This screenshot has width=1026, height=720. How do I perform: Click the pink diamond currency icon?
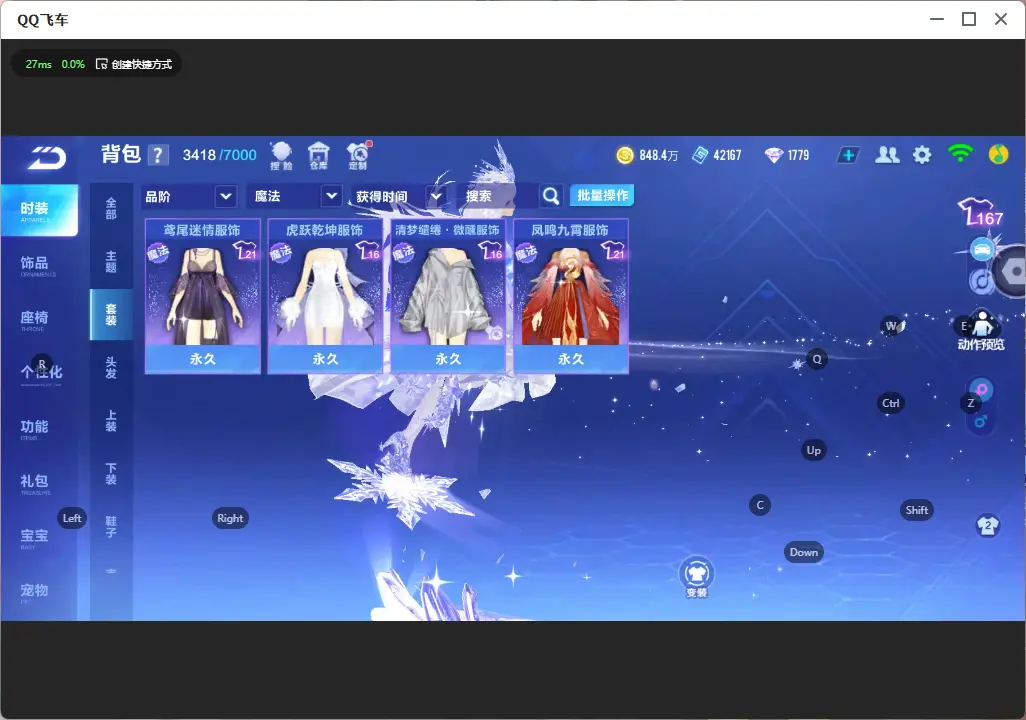point(773,155)
